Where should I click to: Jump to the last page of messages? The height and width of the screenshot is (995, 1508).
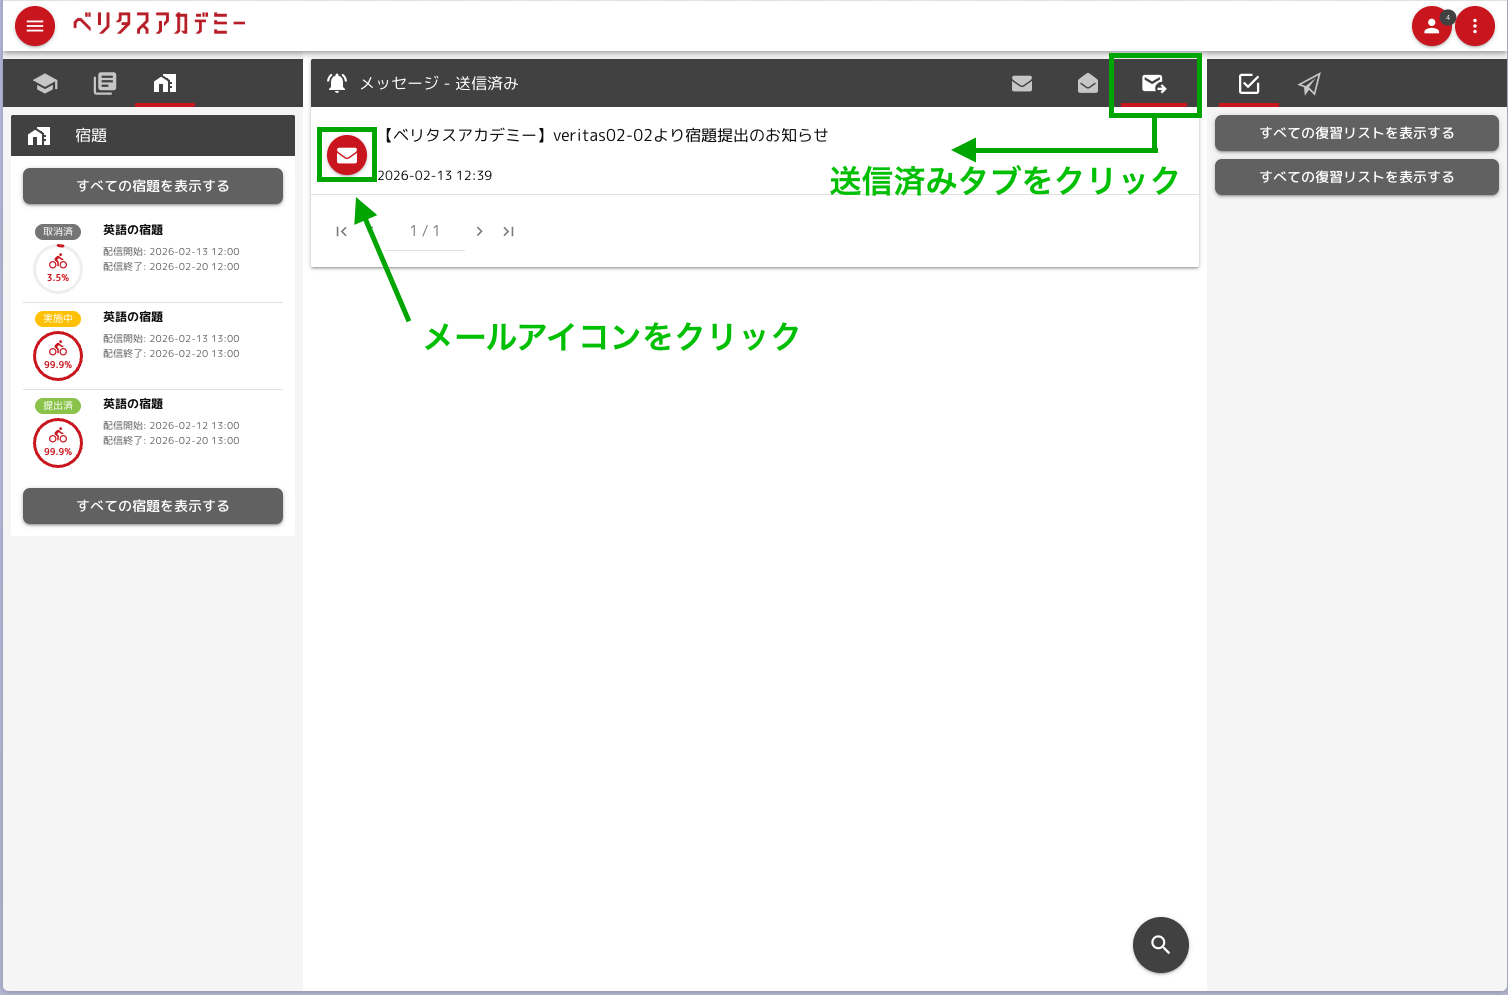509,231
